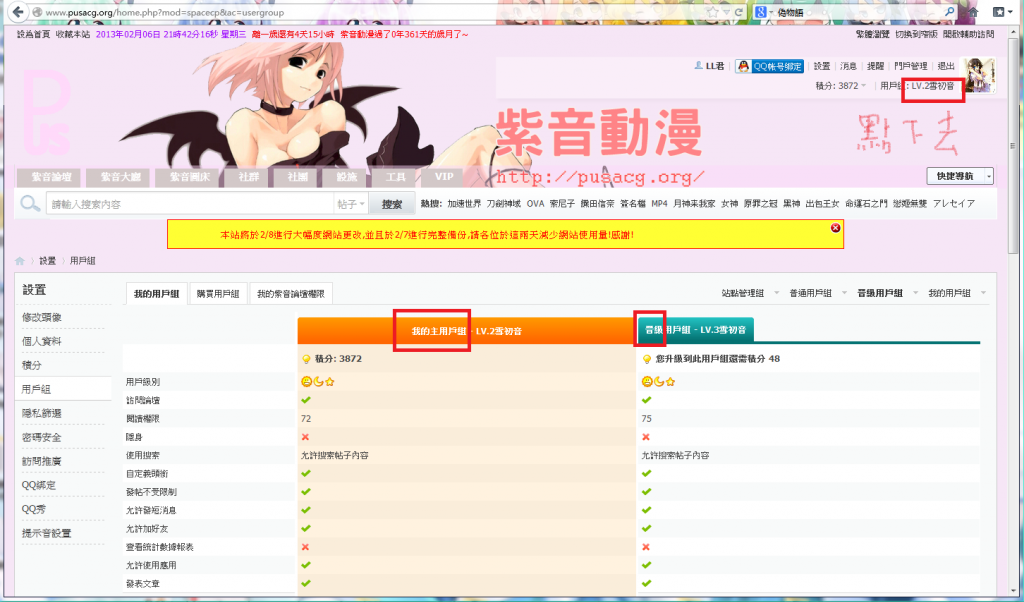Open the 紫音論壇 navigation tab
This screenshot has height=602, width=1024.
49,177
